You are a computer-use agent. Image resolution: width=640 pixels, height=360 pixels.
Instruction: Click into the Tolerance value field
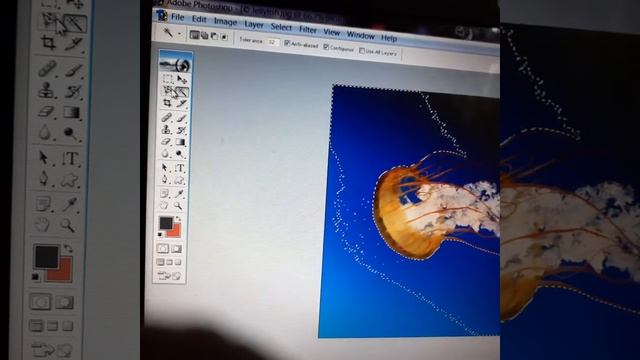[x=273, y=42]
